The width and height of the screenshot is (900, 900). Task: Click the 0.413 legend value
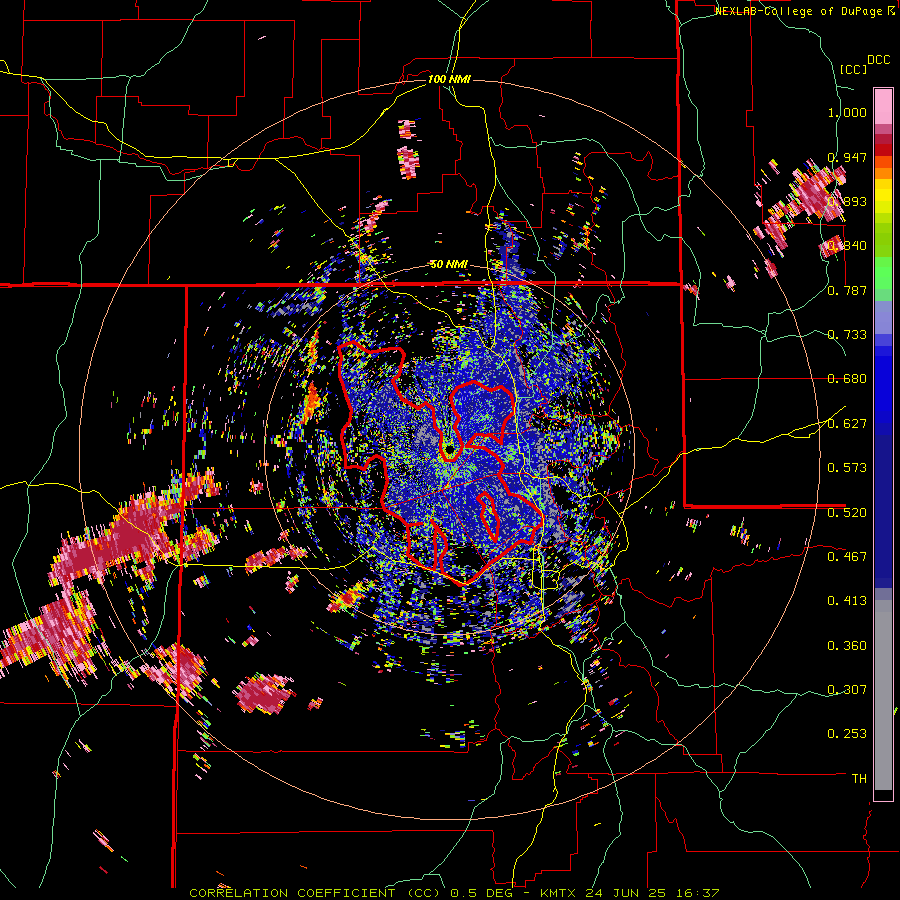click(847, 601)
